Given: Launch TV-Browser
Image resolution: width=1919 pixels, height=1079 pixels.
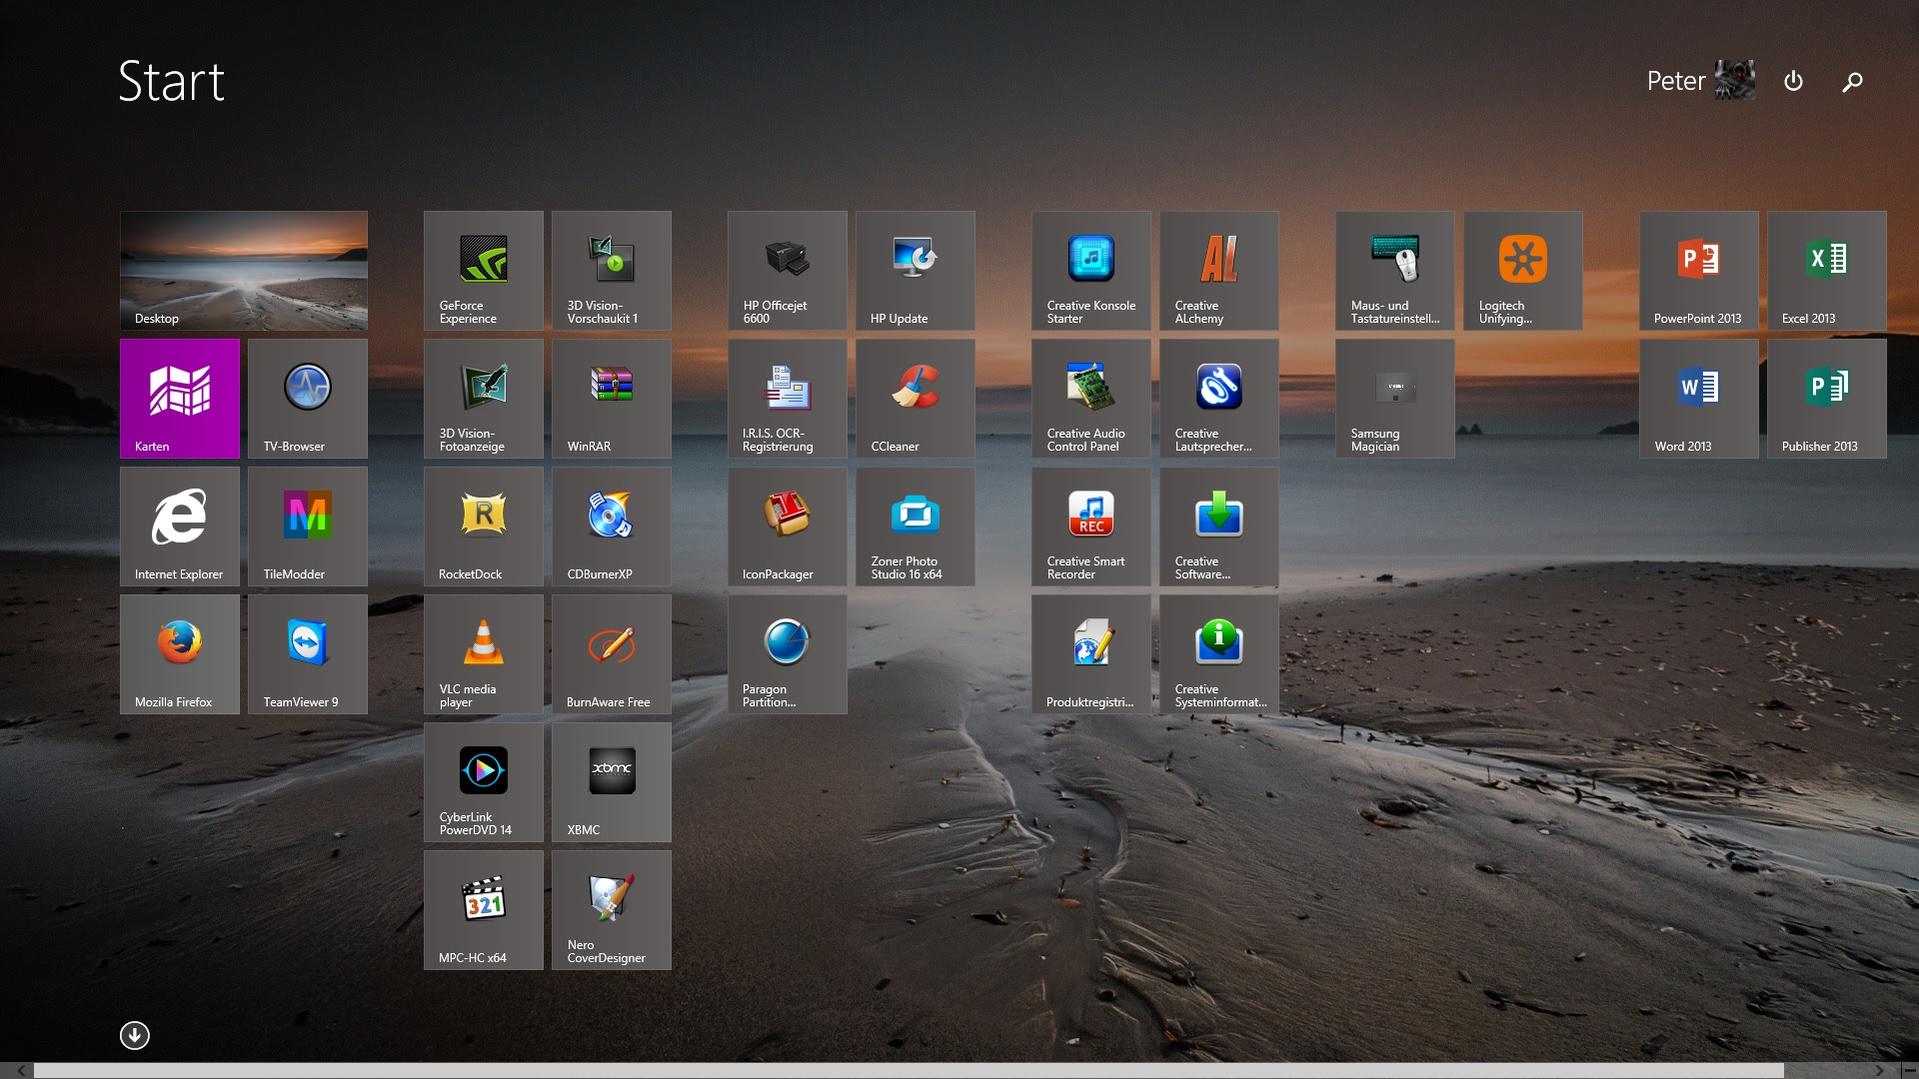Looking at the screenshot, I should [x=308, y=398].
